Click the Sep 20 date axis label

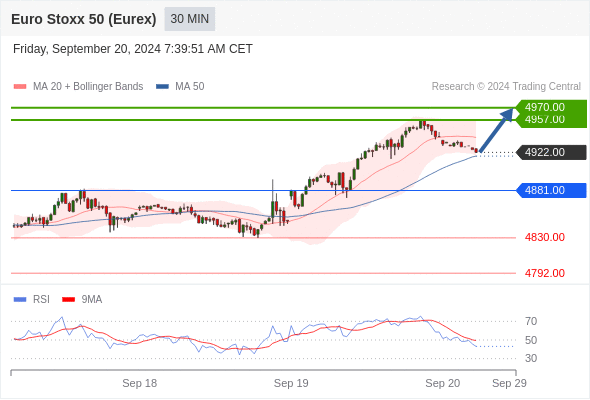pyautogui.click(x=442, y=383)
